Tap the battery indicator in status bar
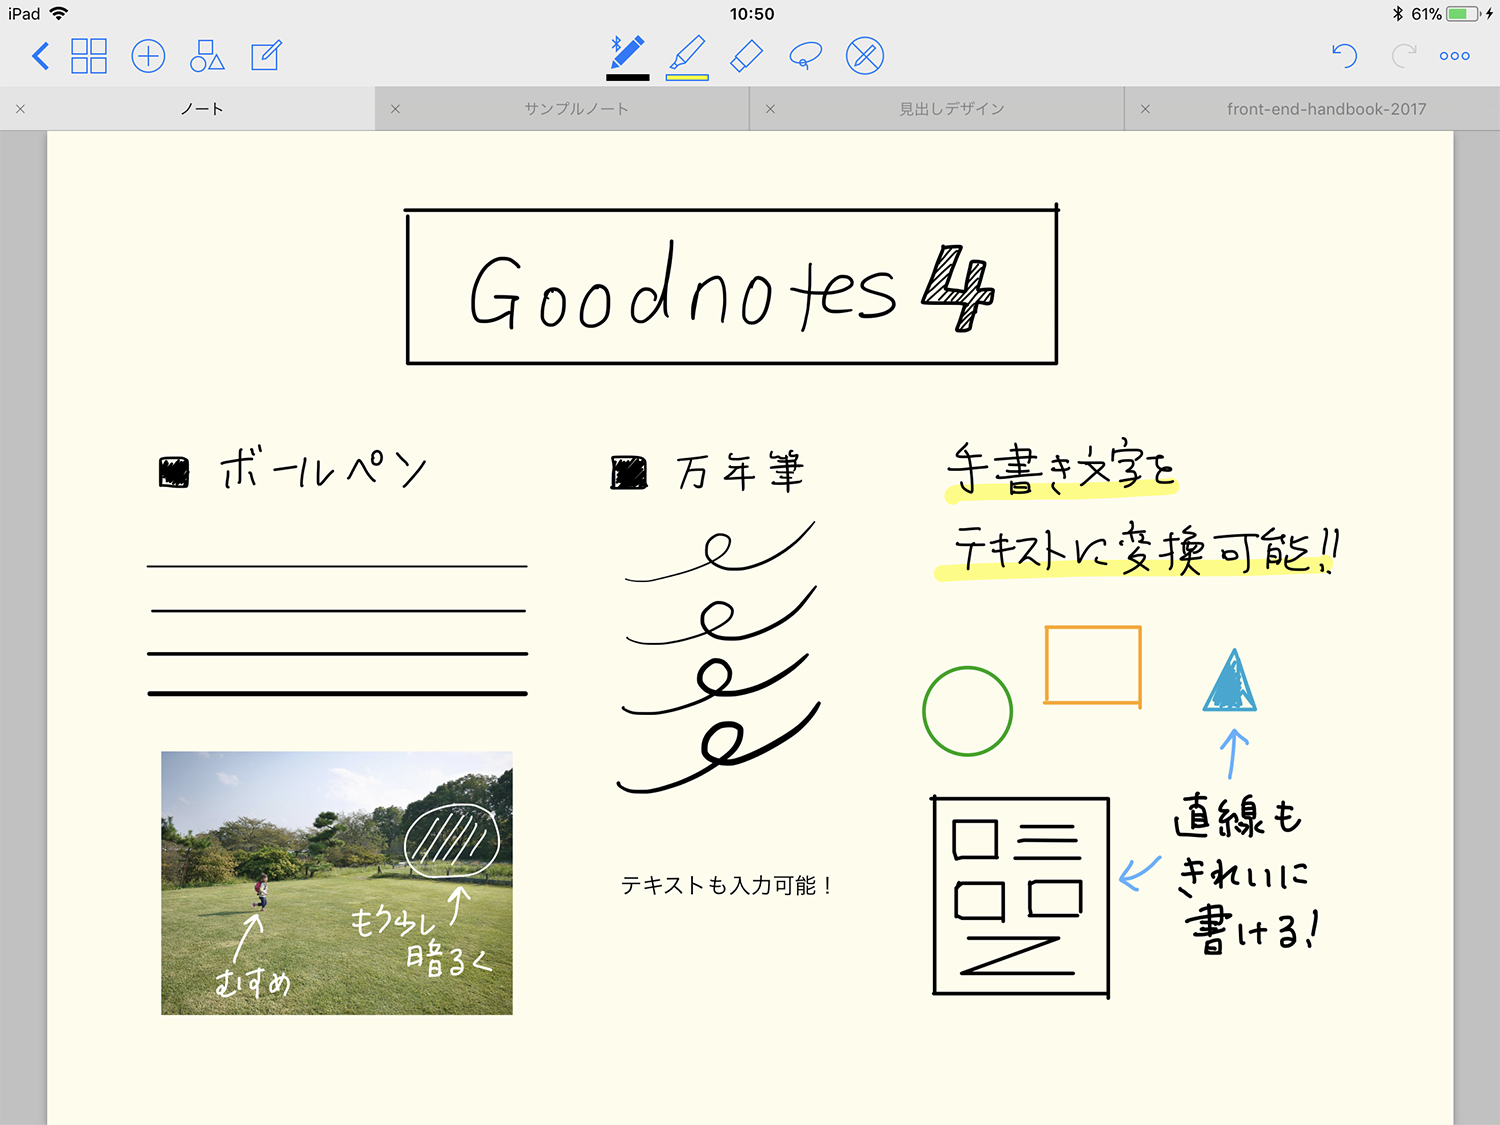 [x=1462, y=14]
